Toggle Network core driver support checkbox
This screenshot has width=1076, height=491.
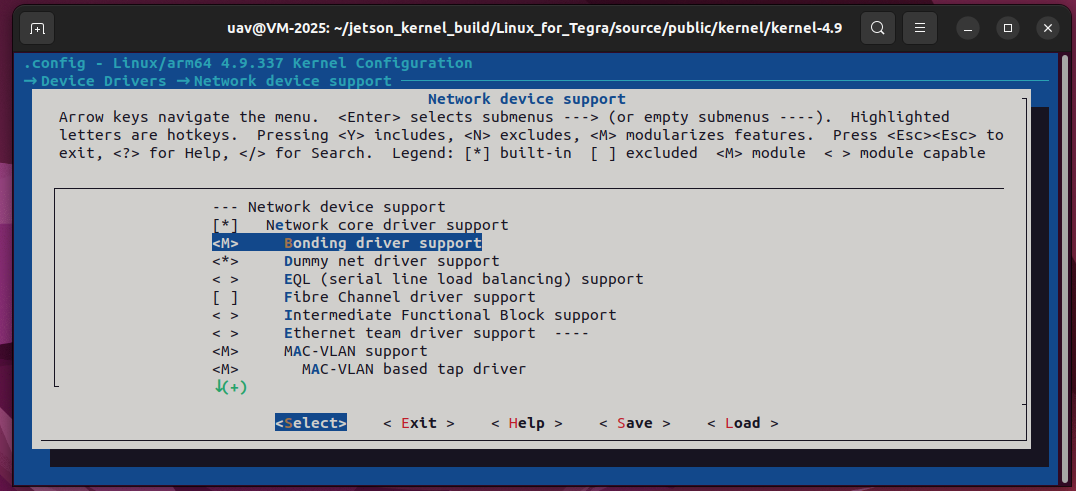click(225, 225)
